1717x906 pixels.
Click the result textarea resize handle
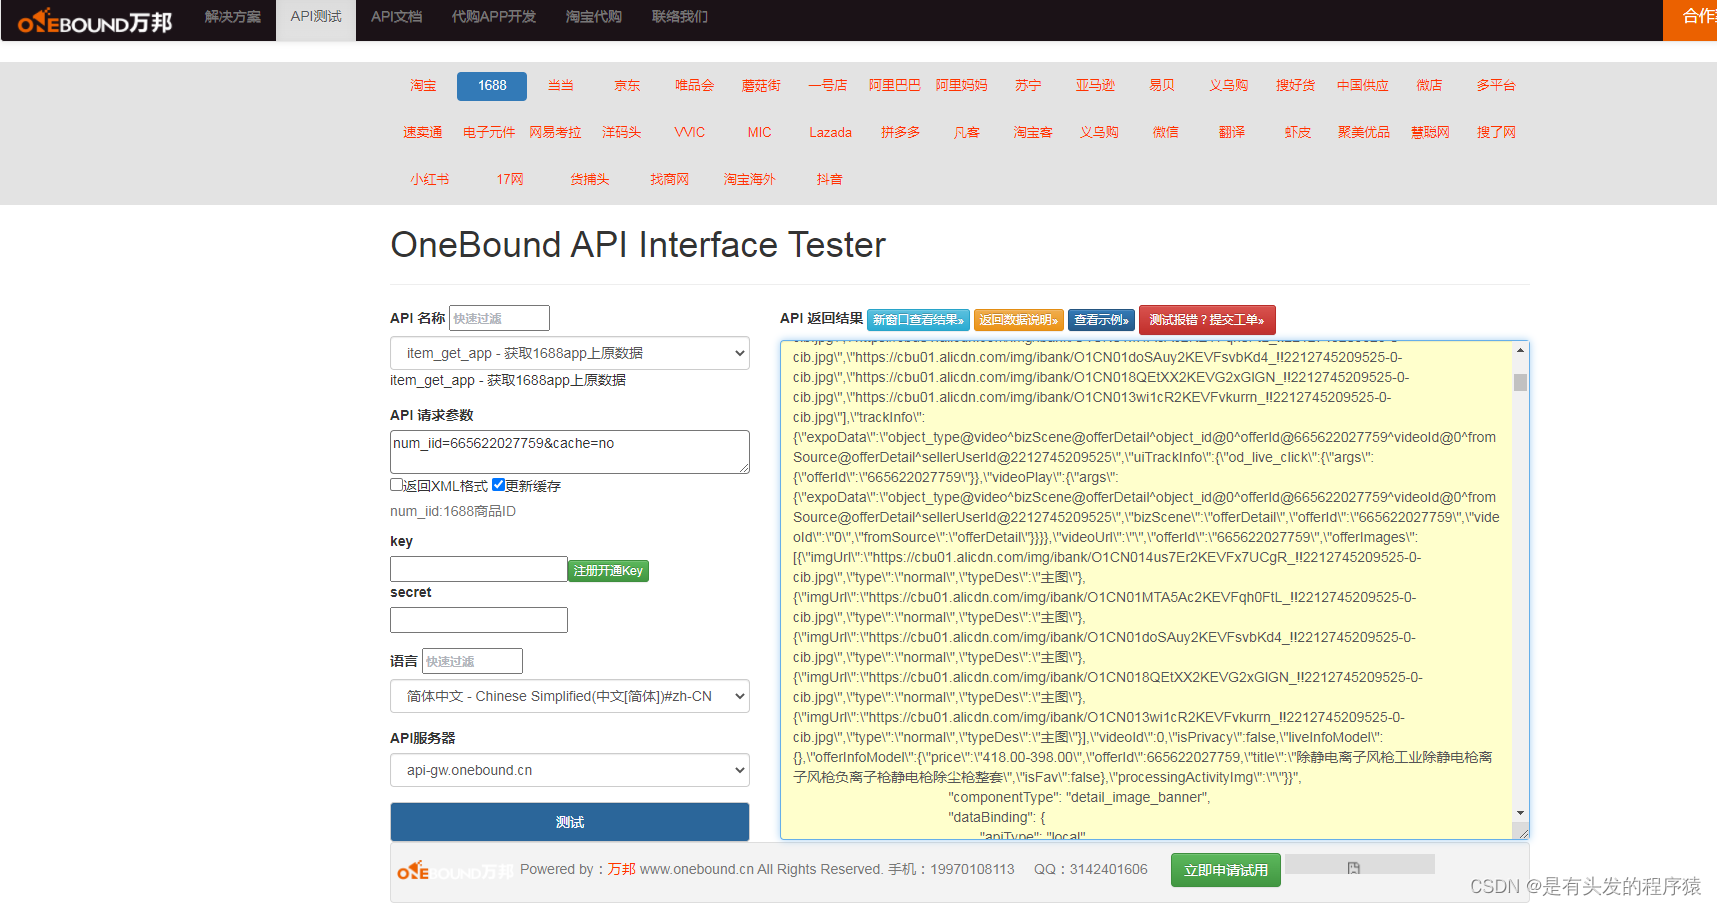[x=1522, y=832]
